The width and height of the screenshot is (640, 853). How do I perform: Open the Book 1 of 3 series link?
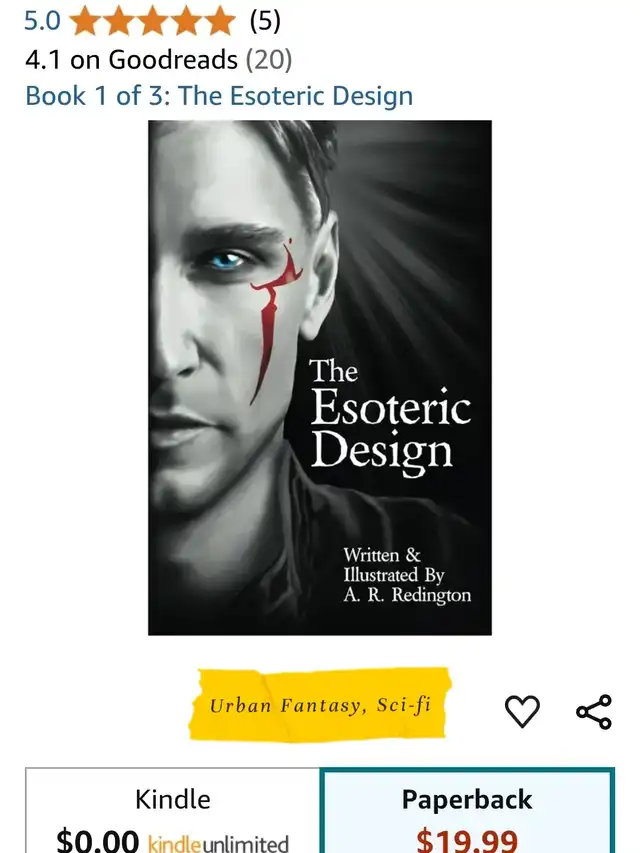(x=219, y=96)
